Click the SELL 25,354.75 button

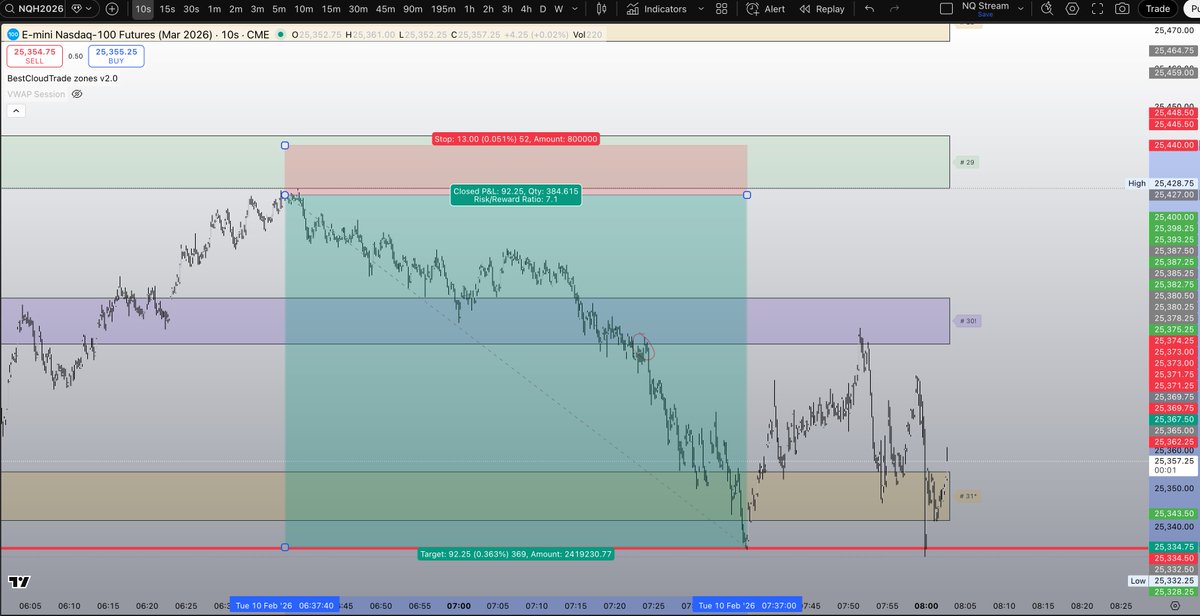click(33, 56)
